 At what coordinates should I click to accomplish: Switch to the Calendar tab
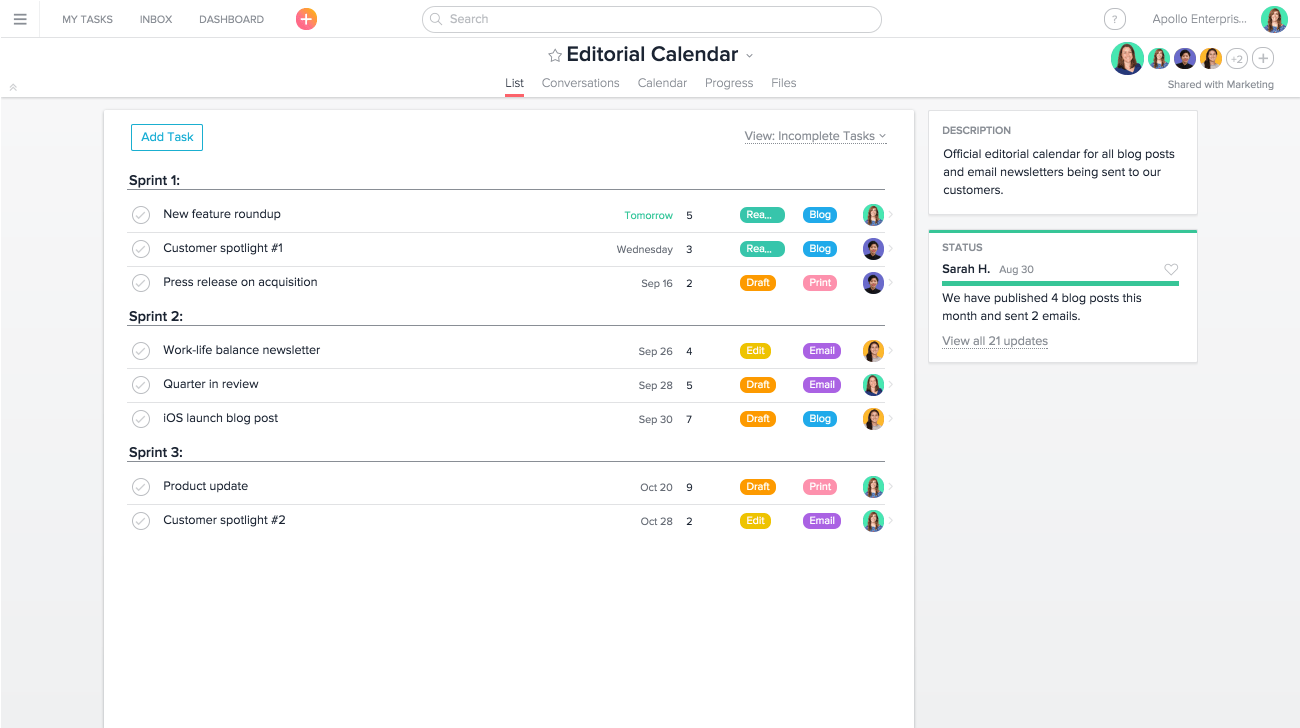coord(662,83)
